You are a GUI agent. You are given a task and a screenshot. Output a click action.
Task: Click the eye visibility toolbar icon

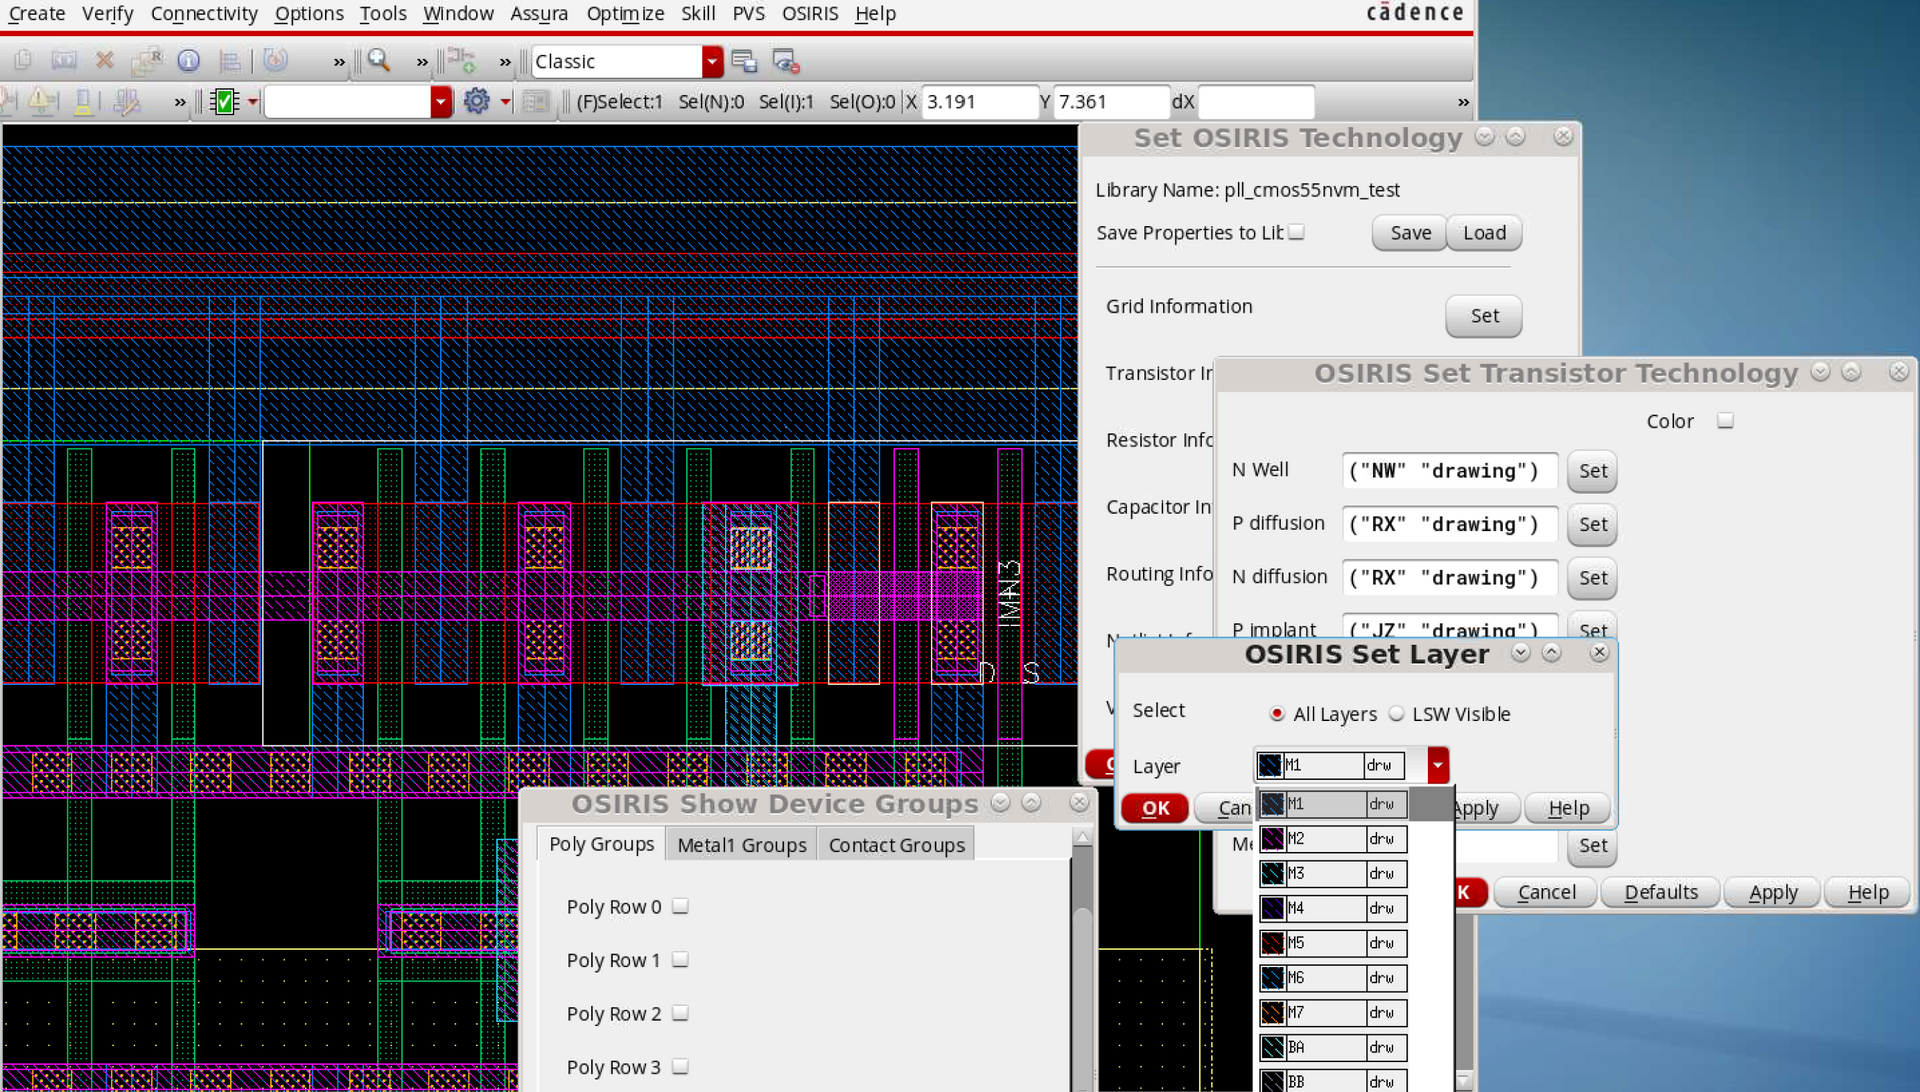786,61
